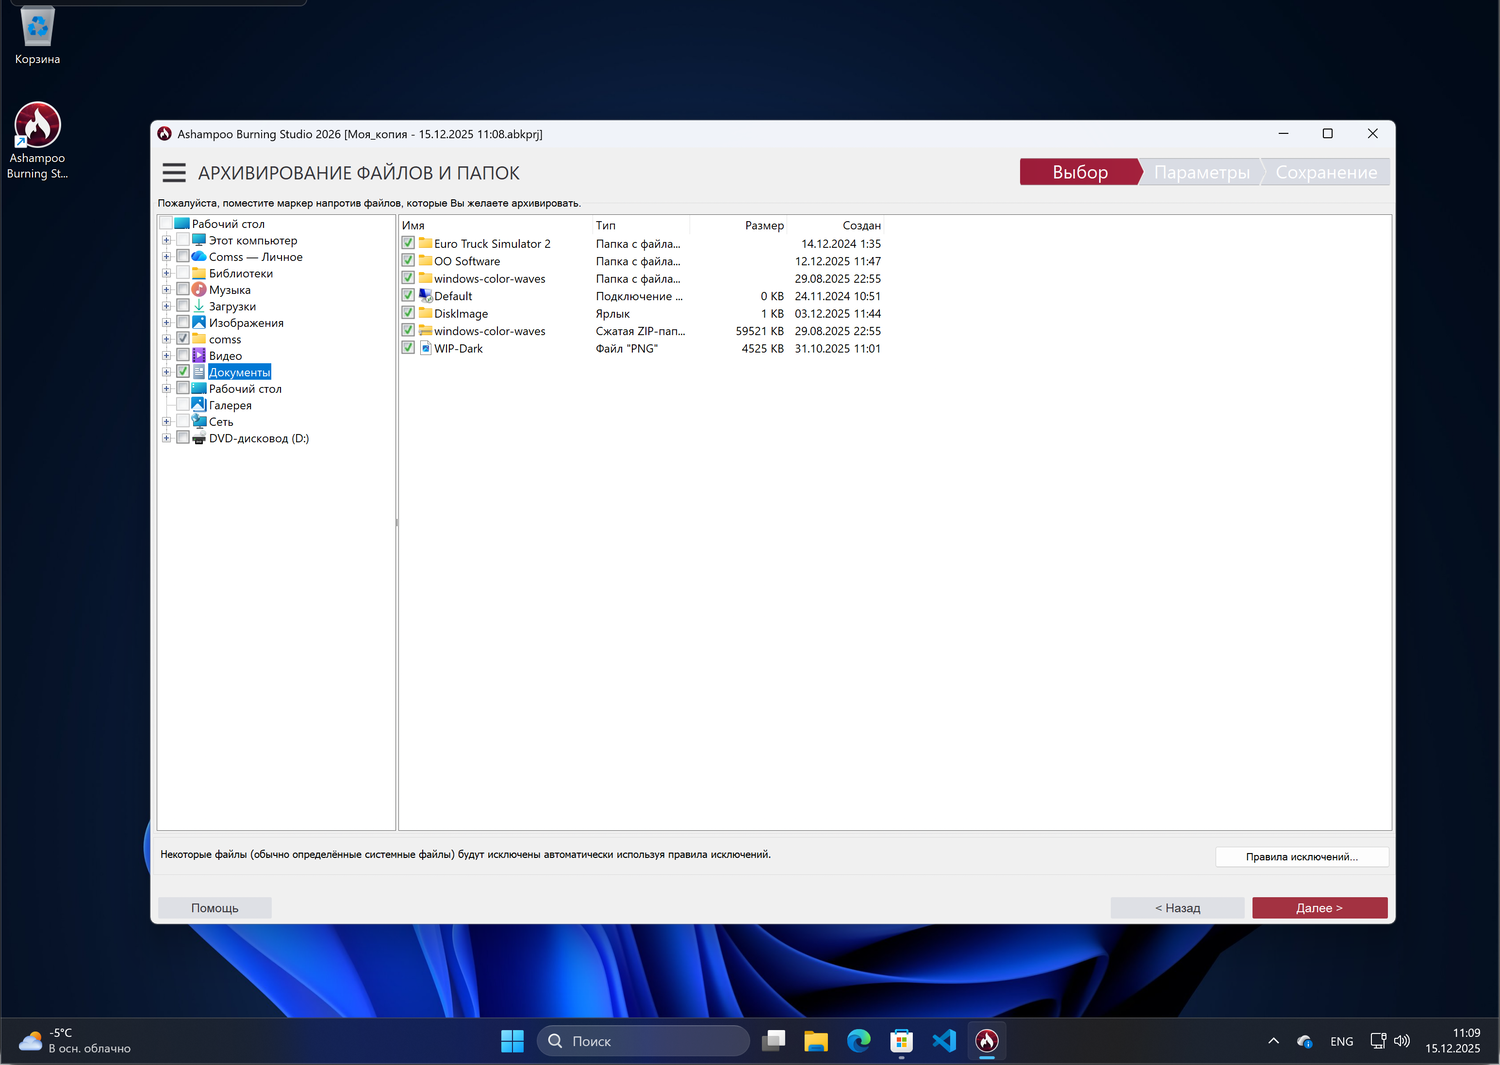Click the Изображения picture icon in tree

coord(199,323)
